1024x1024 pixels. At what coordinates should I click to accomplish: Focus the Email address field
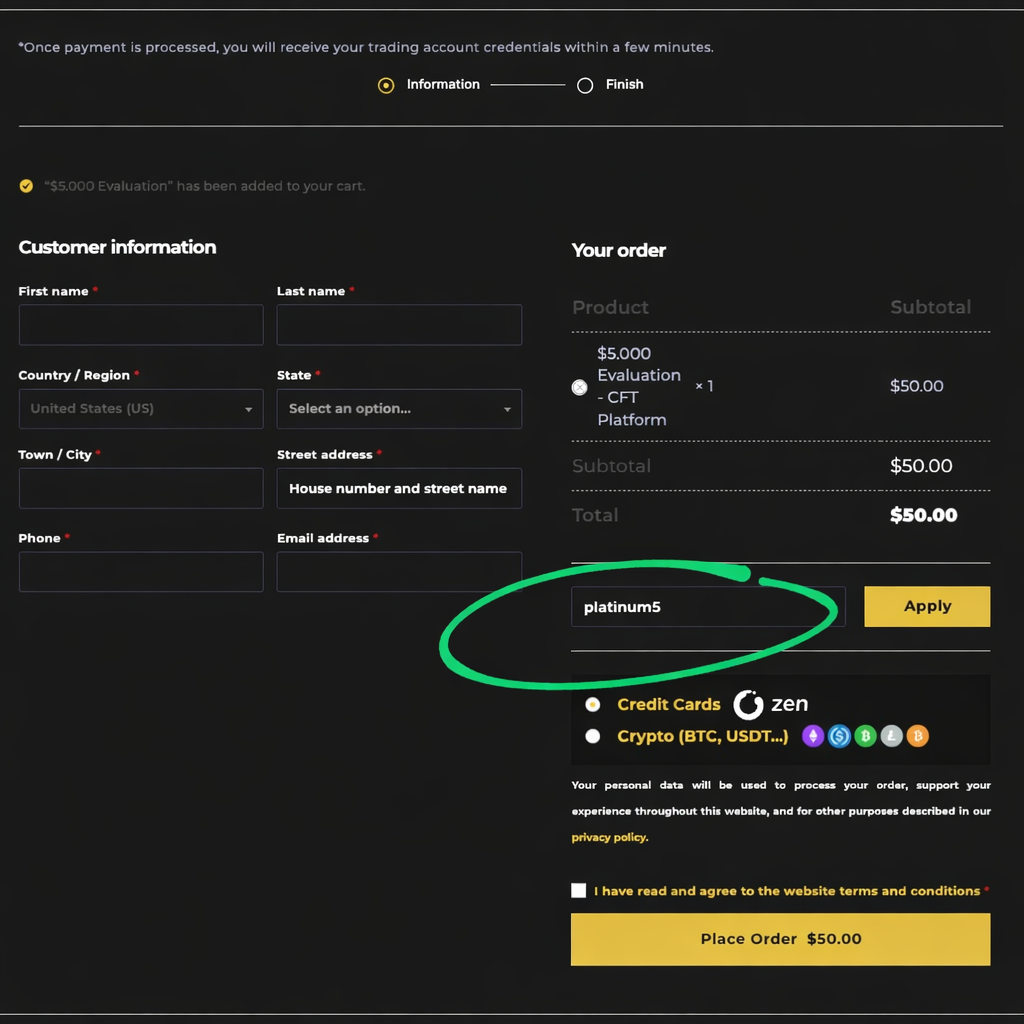click(x=399, y=572)
